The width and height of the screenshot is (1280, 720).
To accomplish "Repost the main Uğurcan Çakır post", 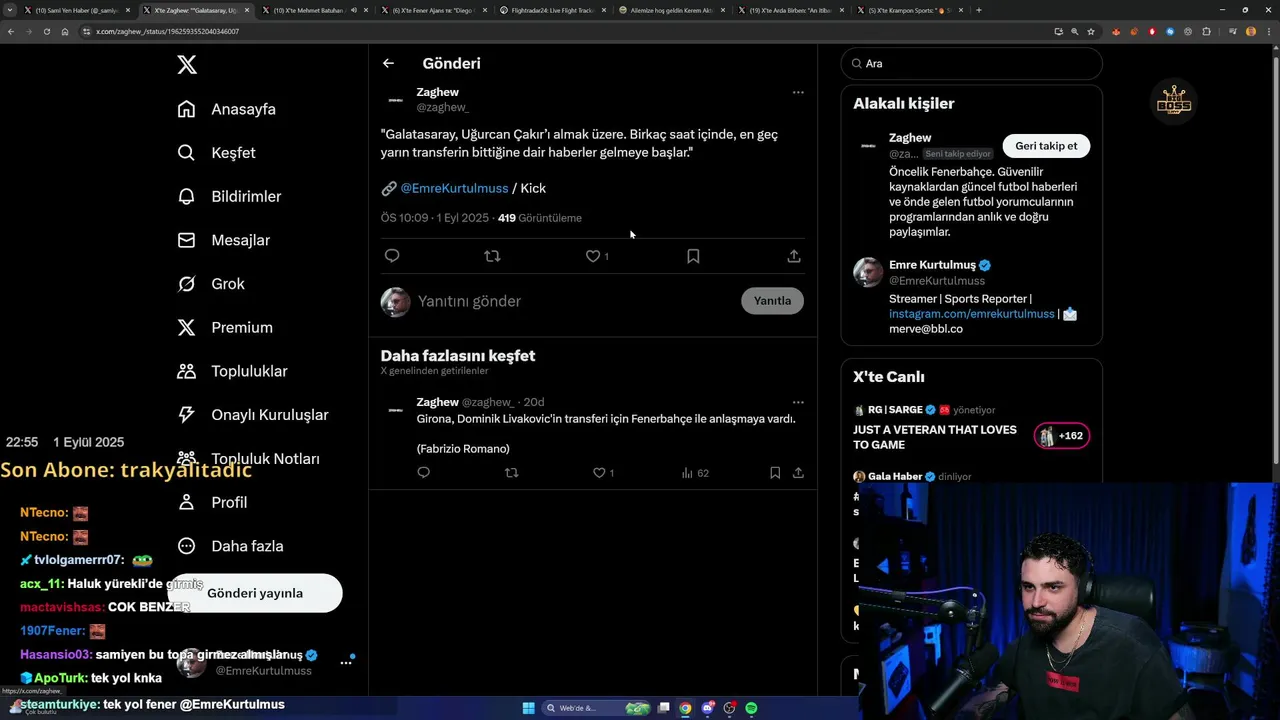I will coord(492,256).
